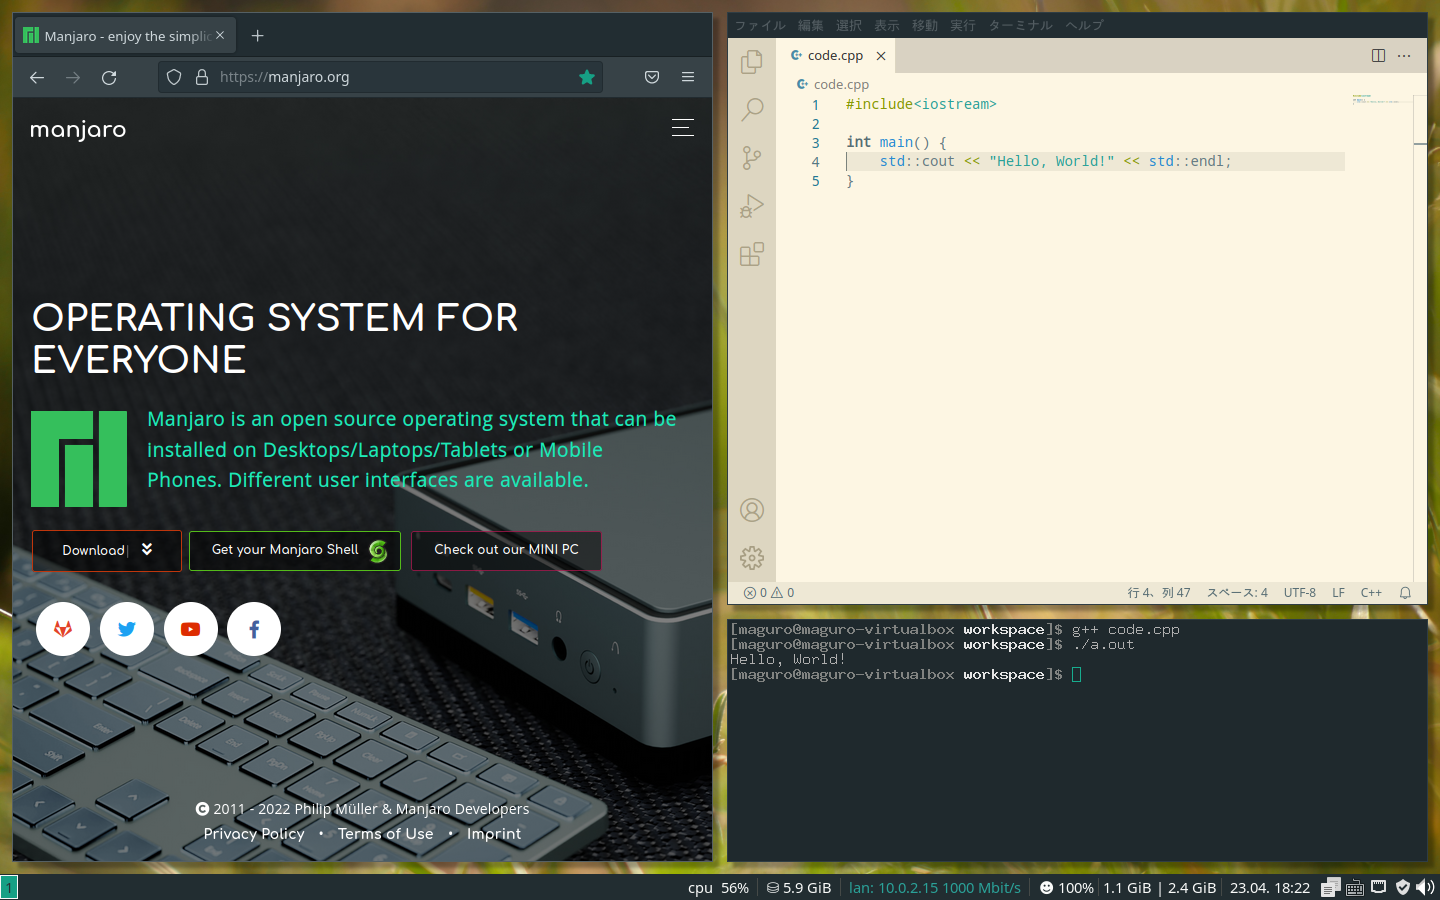Image resolution: width=1440 pixels, height=900 pixels.
Task: Toggle the notifications bell in status bar
Action: (x=1405, y=593)
